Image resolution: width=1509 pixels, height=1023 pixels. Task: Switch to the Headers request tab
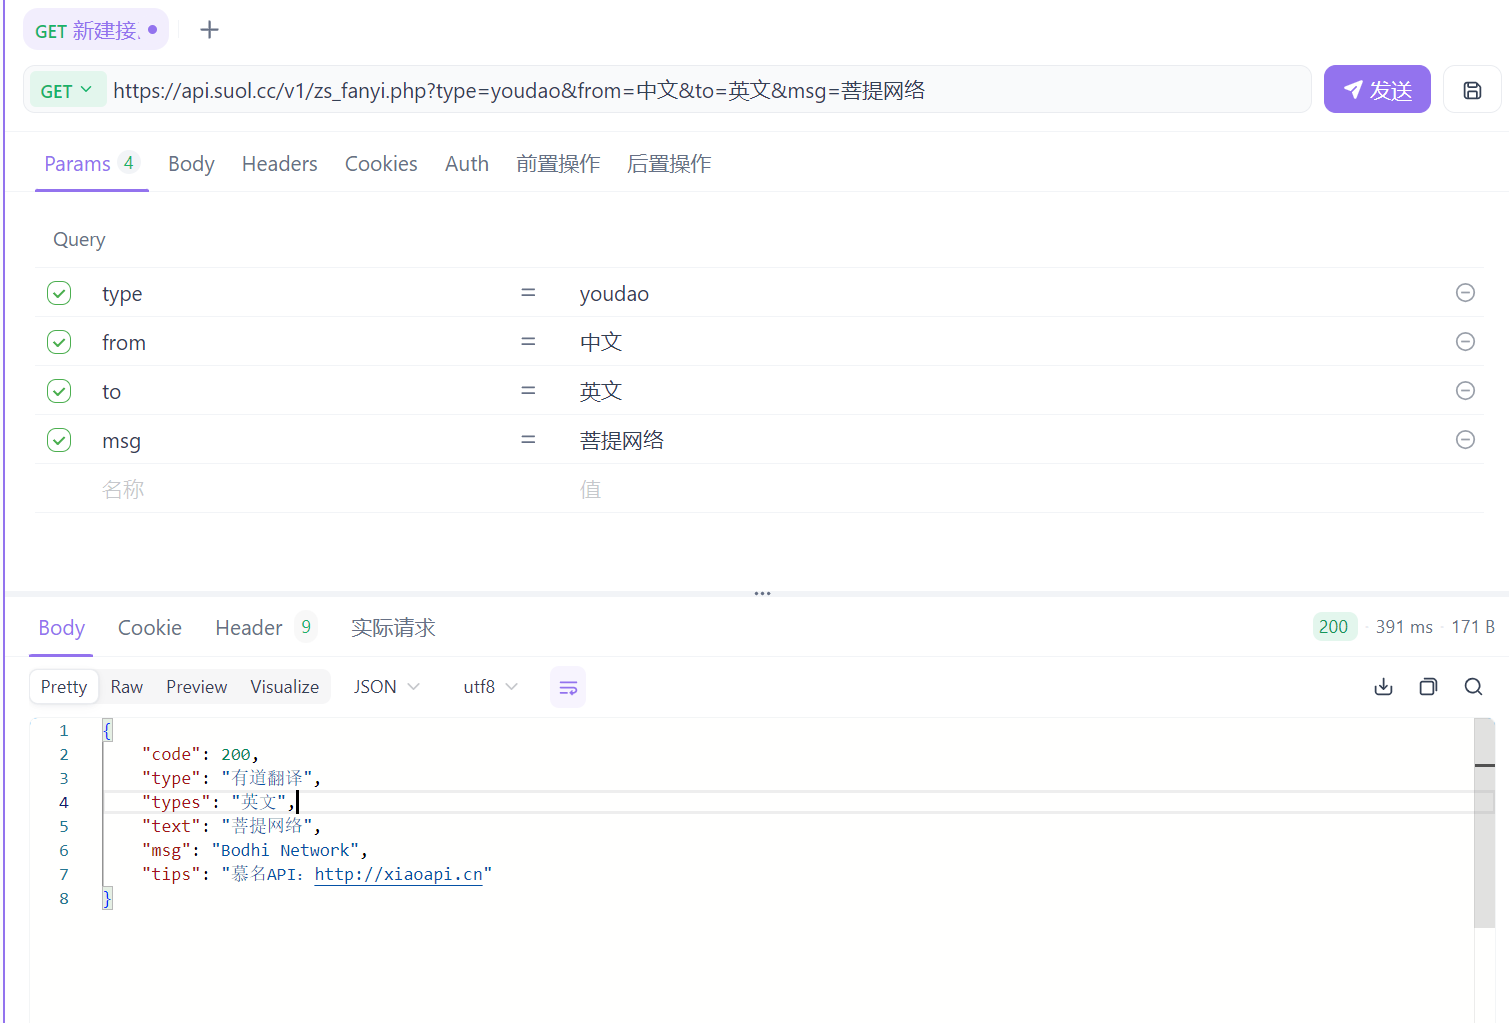click(x=279, y=164)
